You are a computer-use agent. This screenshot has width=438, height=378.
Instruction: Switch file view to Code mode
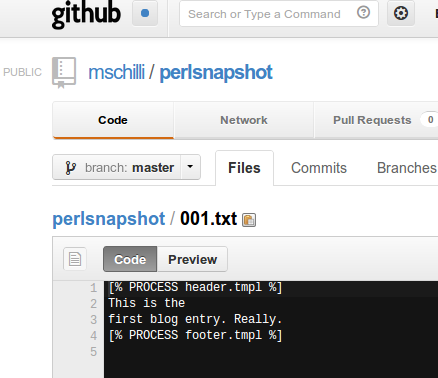tap(130, 259)
